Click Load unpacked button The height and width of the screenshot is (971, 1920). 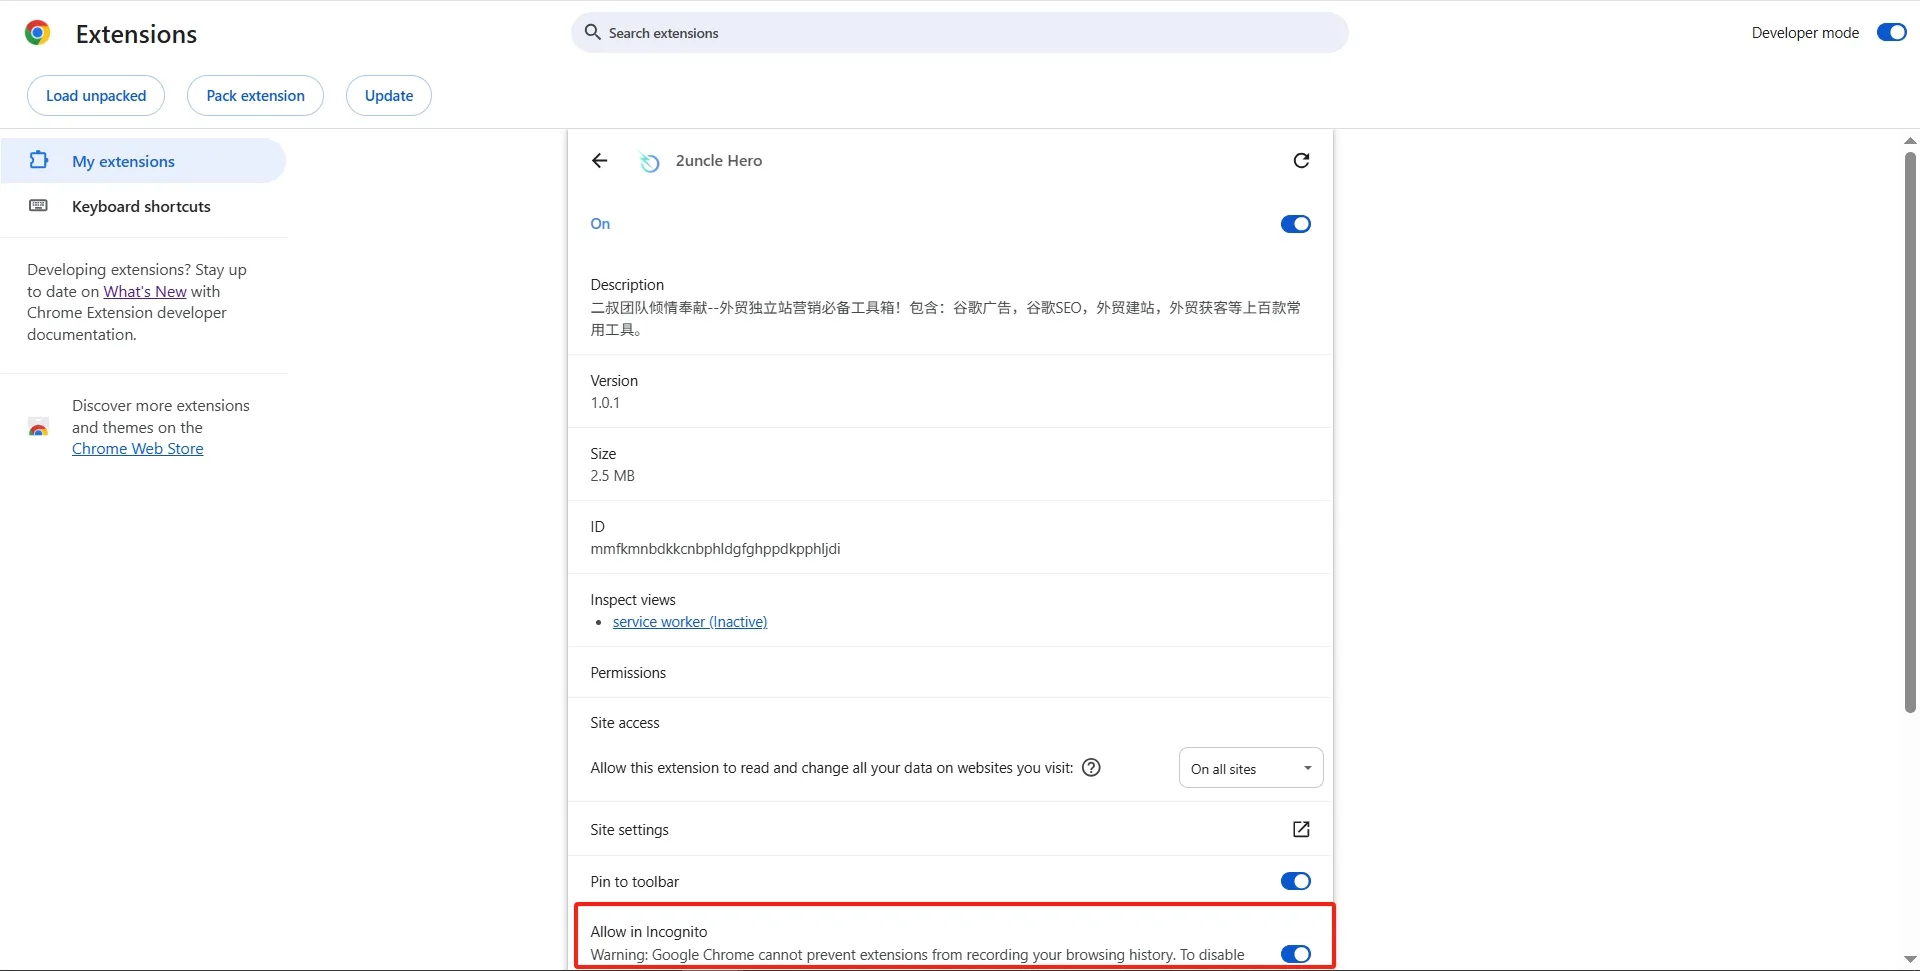96,96
